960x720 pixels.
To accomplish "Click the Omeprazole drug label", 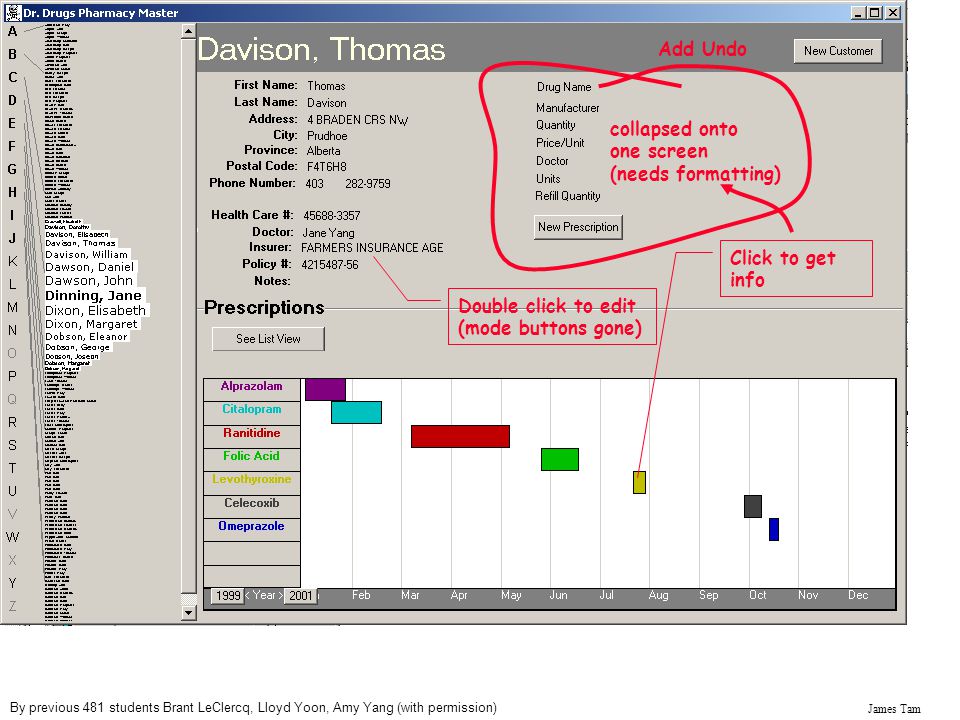I will tap(252, 527).
